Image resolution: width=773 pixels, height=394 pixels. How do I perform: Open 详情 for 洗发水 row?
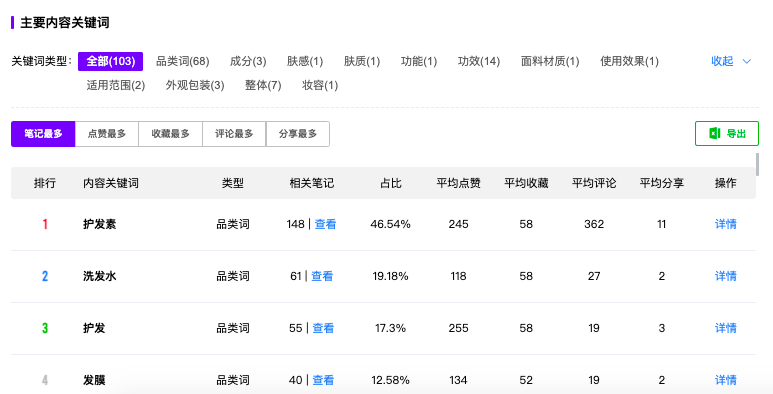coord(726,276)
